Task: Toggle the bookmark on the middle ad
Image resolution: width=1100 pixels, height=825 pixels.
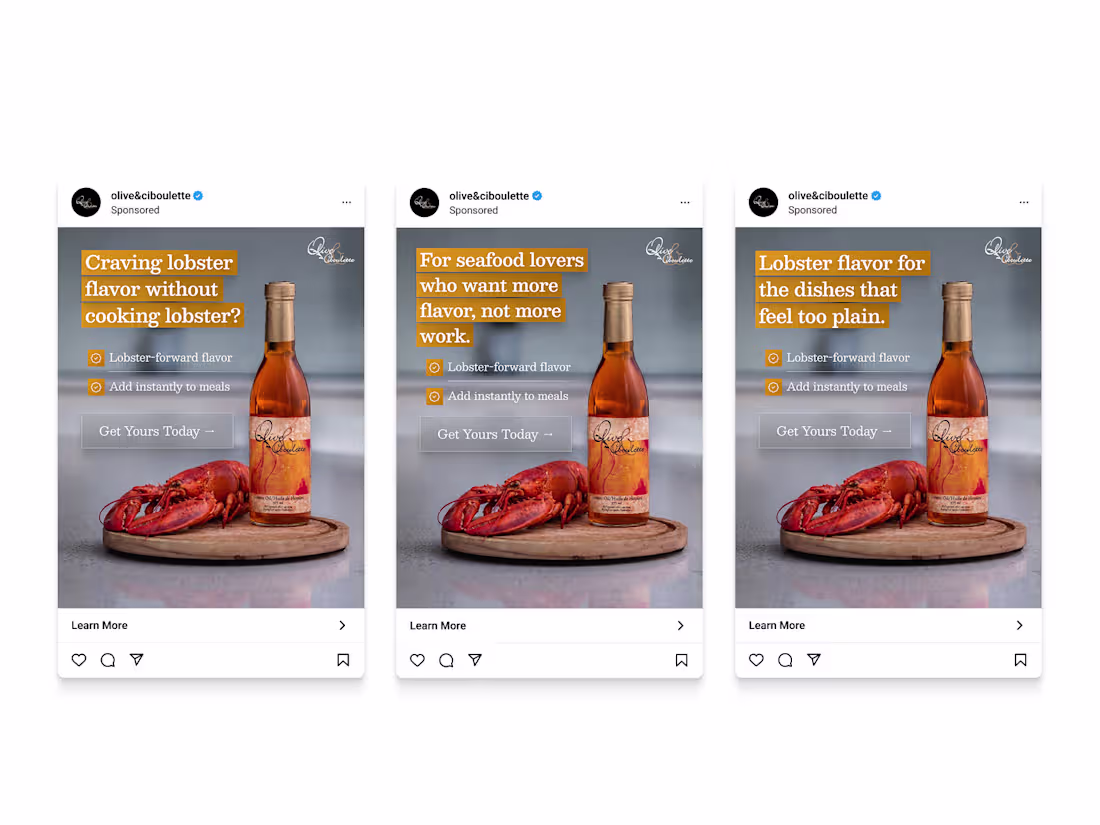Action: (681, 660)
